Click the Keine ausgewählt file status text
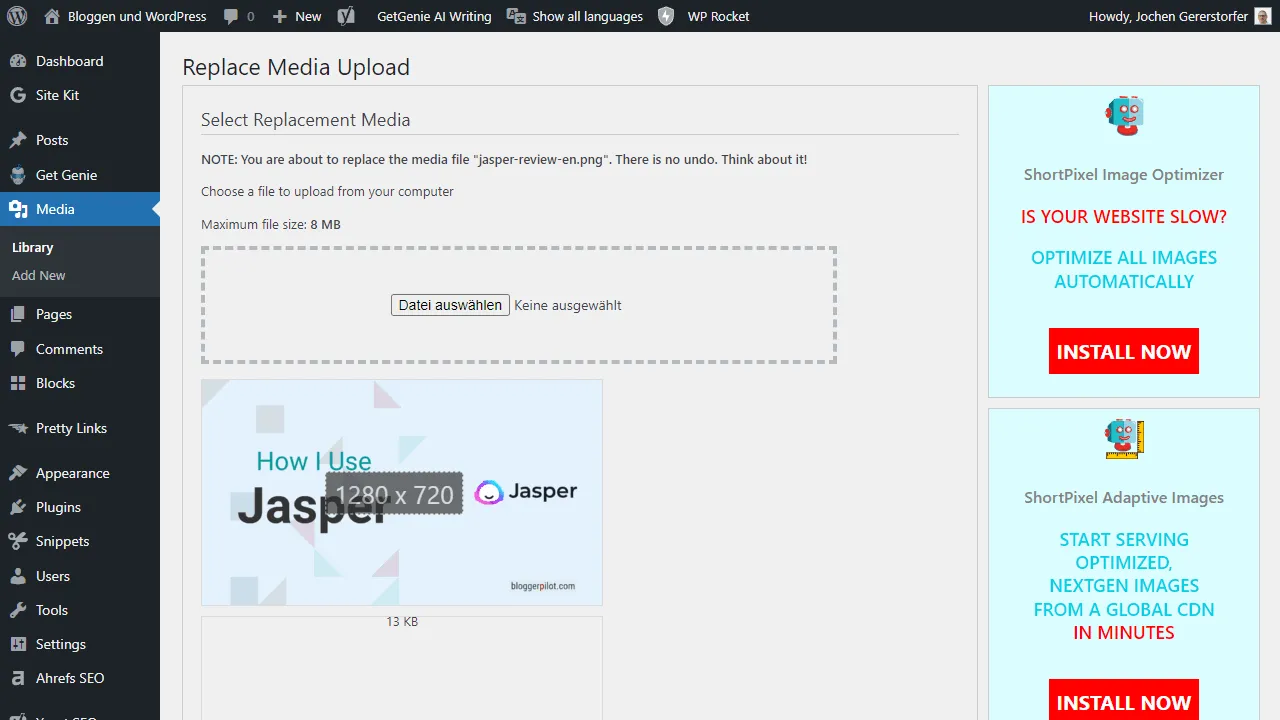The height and width of the screenshot is (720, 1280). (568, 305)
